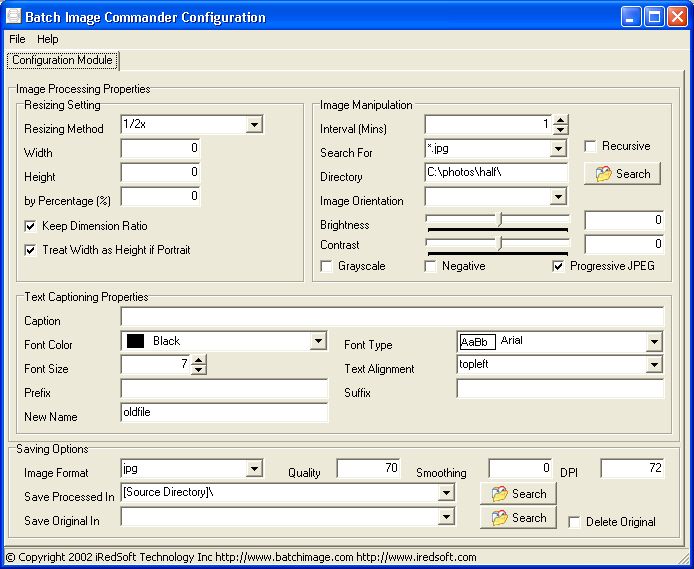This screenshot has height=569, width=694.
Task: Click the Contrast slider handle
Action: pyautogui.click(x=501, y=243)
